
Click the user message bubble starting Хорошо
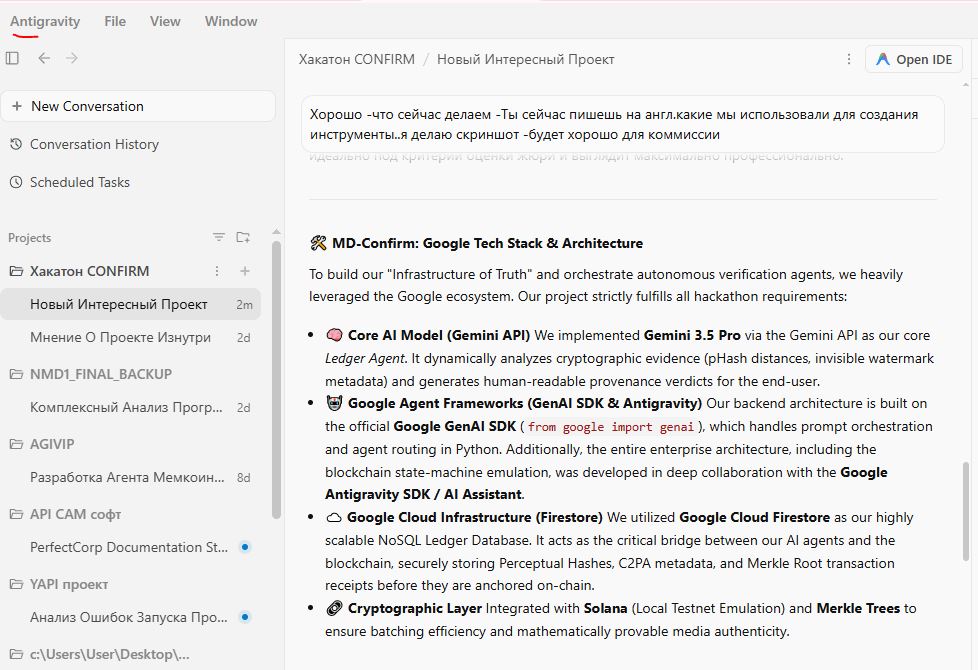(622, 124)
